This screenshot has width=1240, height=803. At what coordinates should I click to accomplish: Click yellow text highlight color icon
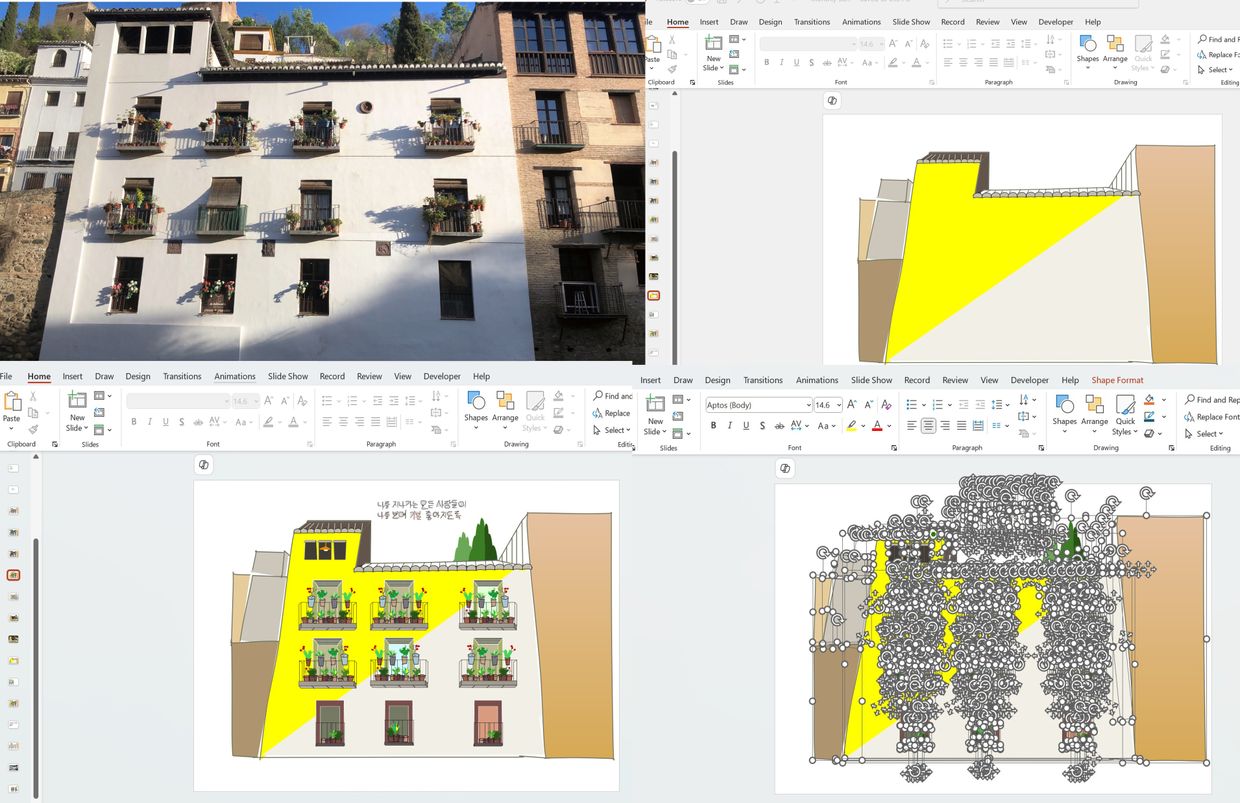(x=850, y=426)
